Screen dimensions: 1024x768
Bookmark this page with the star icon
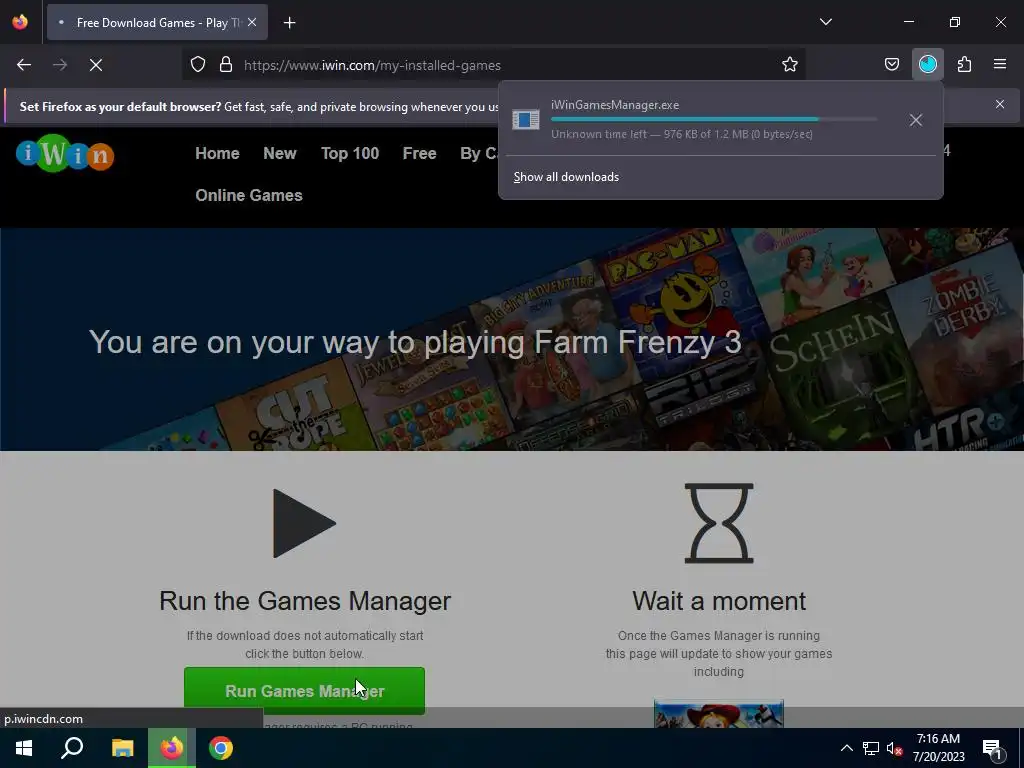point(790,65)
